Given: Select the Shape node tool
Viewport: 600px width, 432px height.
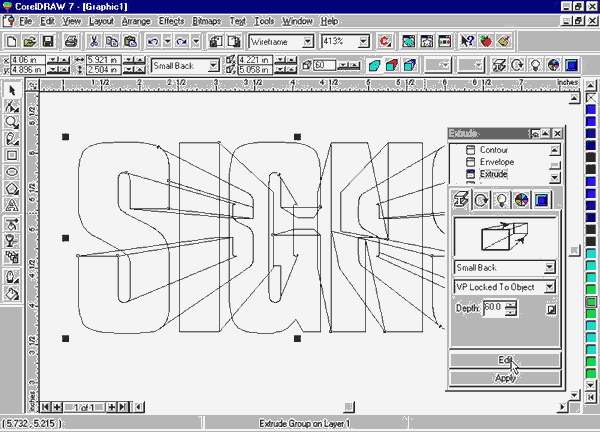Looking at the screenshot, I should (12, 107).
